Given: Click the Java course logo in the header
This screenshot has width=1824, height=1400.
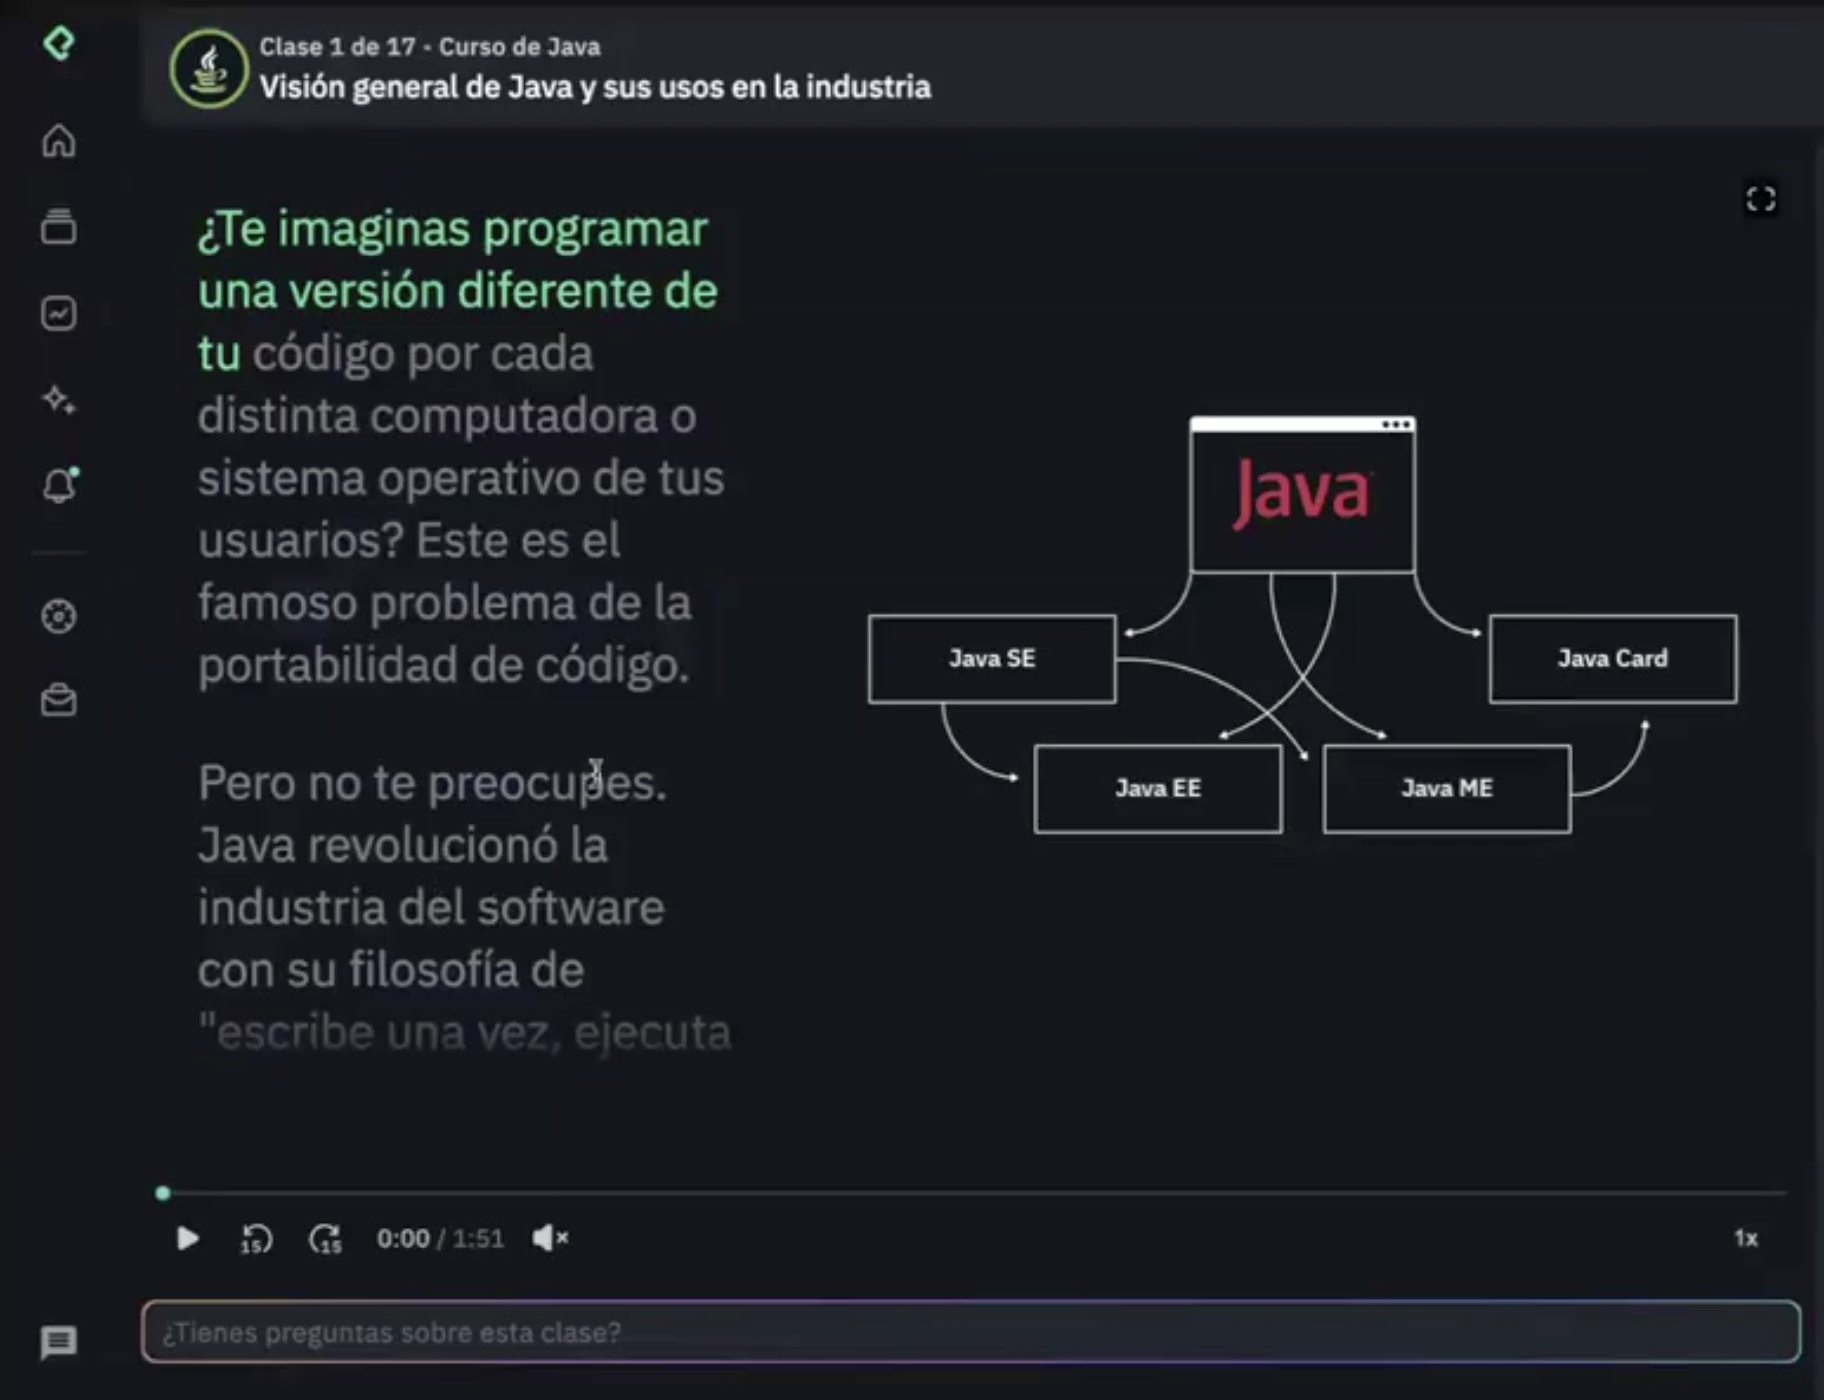Looking at the screenshot, I should point(208,67).
